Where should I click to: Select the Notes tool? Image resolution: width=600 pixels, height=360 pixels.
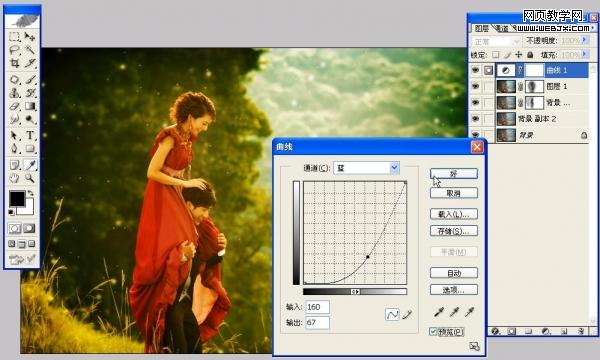tap(14, 165)
